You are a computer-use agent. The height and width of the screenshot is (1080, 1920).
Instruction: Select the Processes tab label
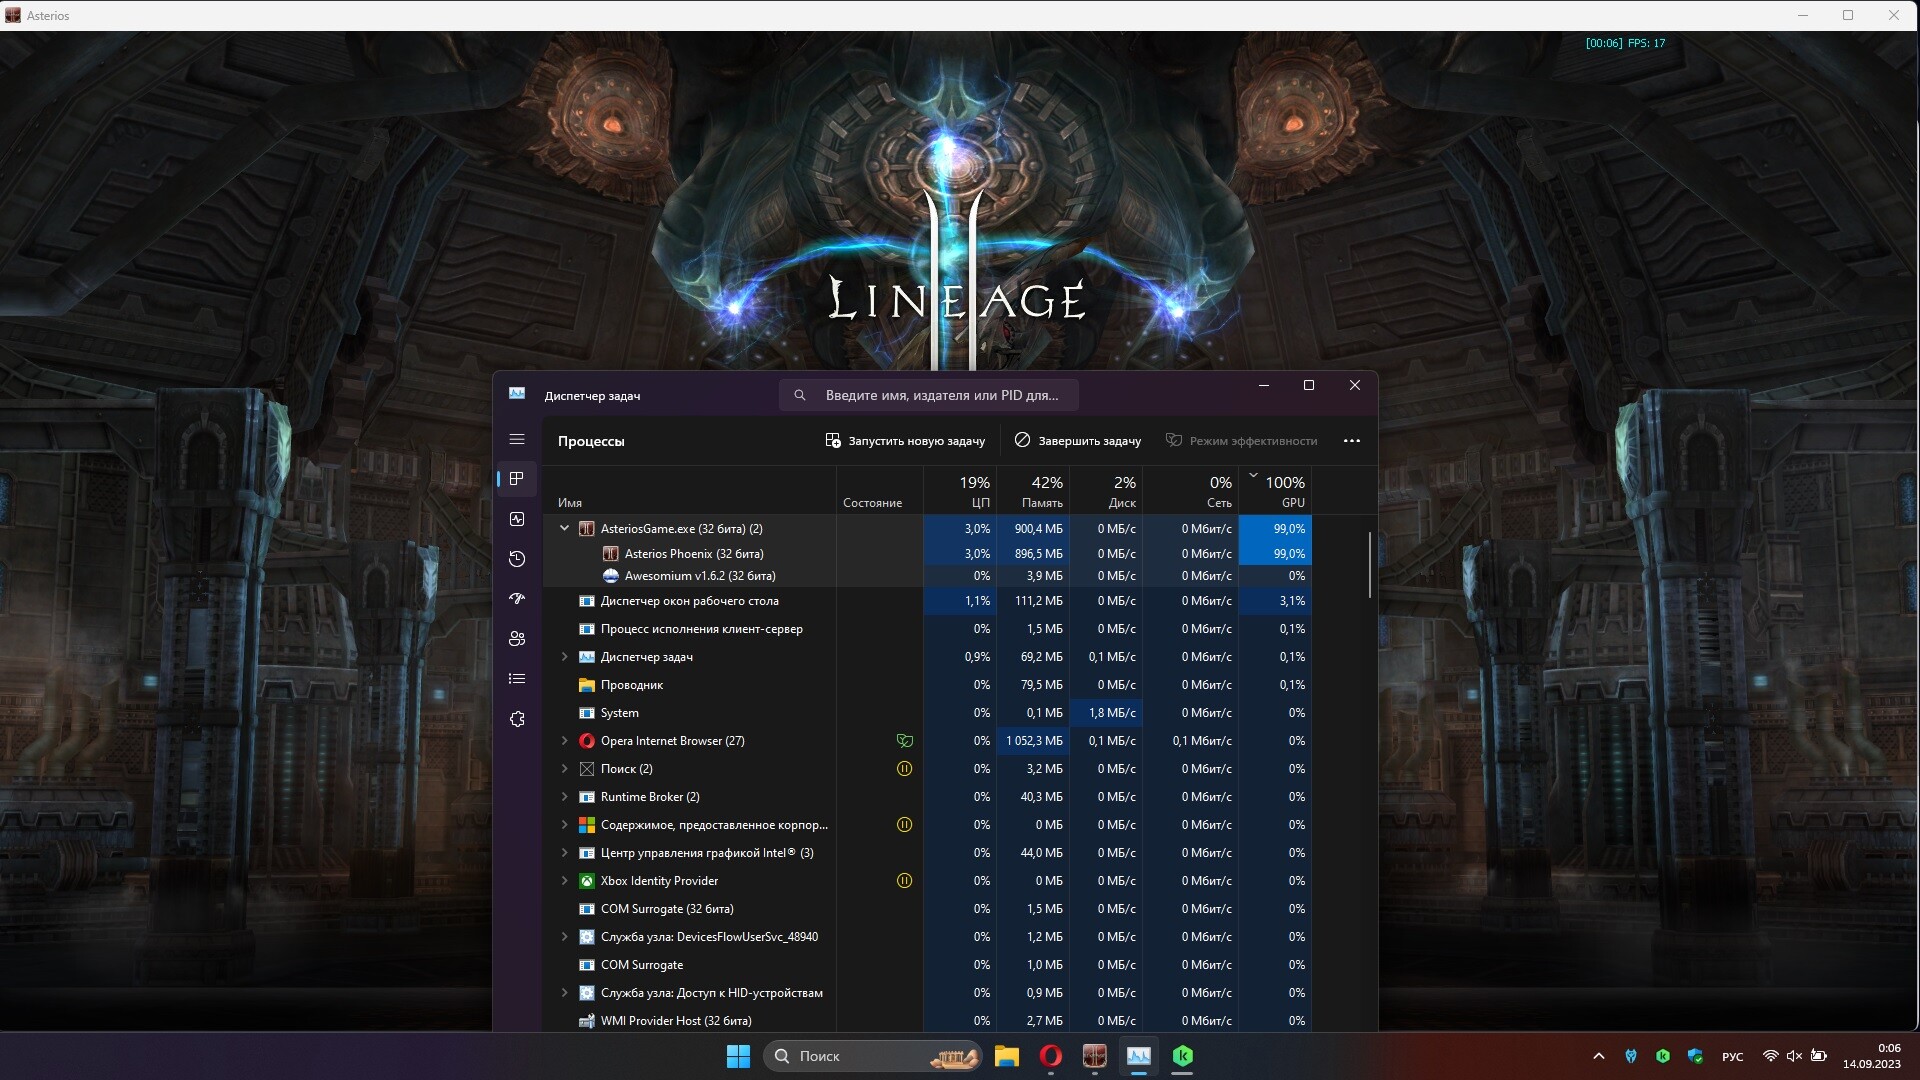pyautogui.click(x=591, y=439)
